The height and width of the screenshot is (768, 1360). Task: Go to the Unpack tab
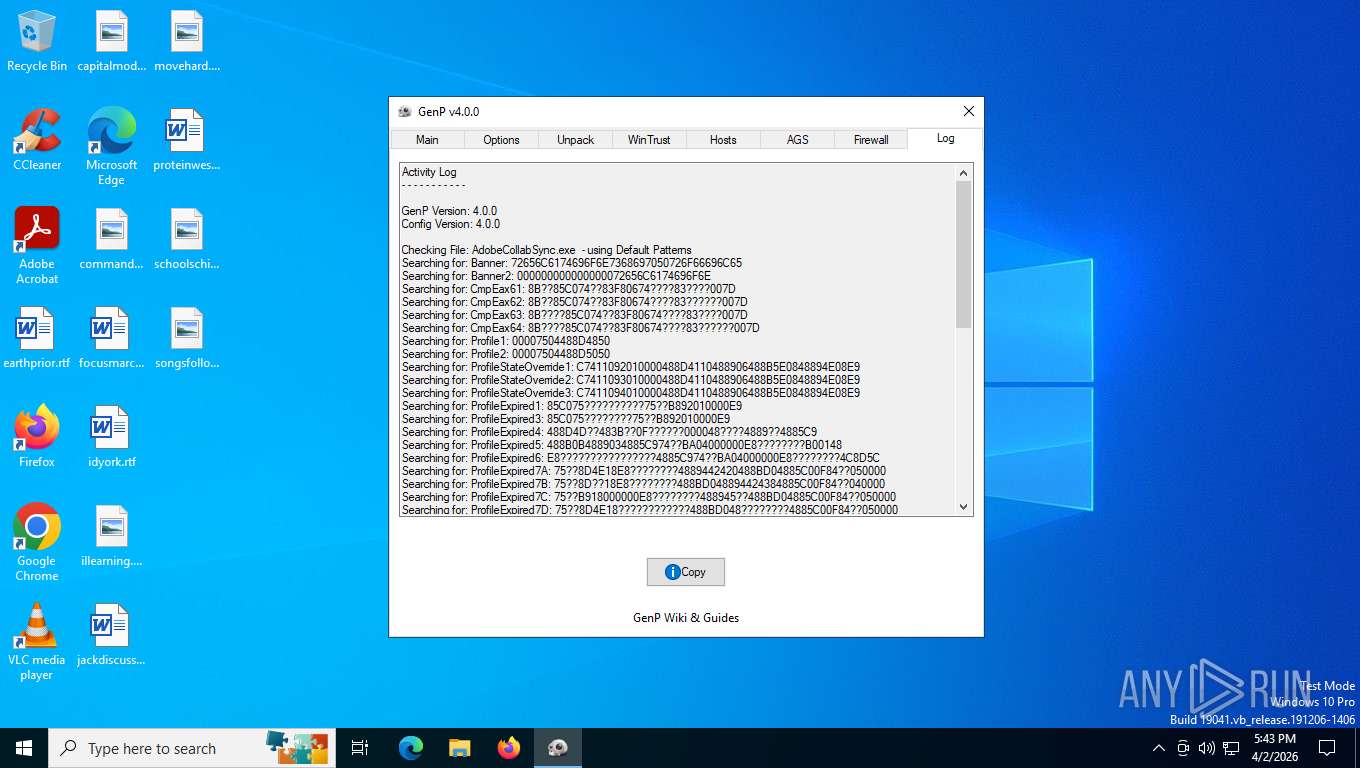pyautogui.click(x=575, y=140)
